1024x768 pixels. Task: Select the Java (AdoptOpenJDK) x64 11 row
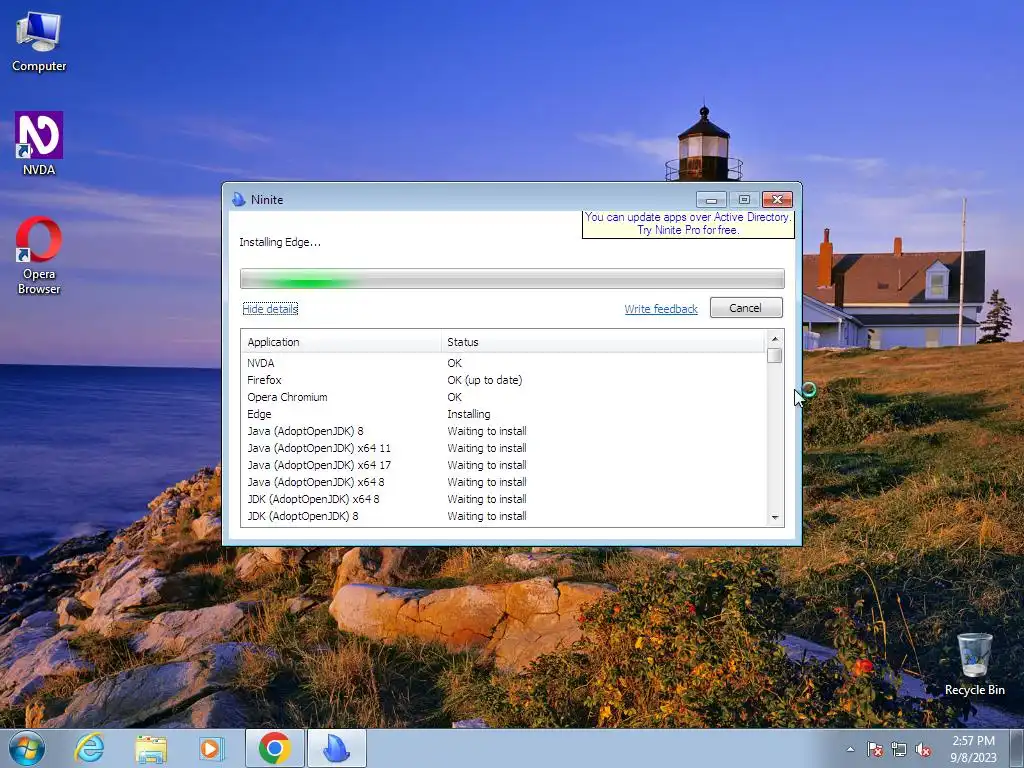[x=503, y=447]
